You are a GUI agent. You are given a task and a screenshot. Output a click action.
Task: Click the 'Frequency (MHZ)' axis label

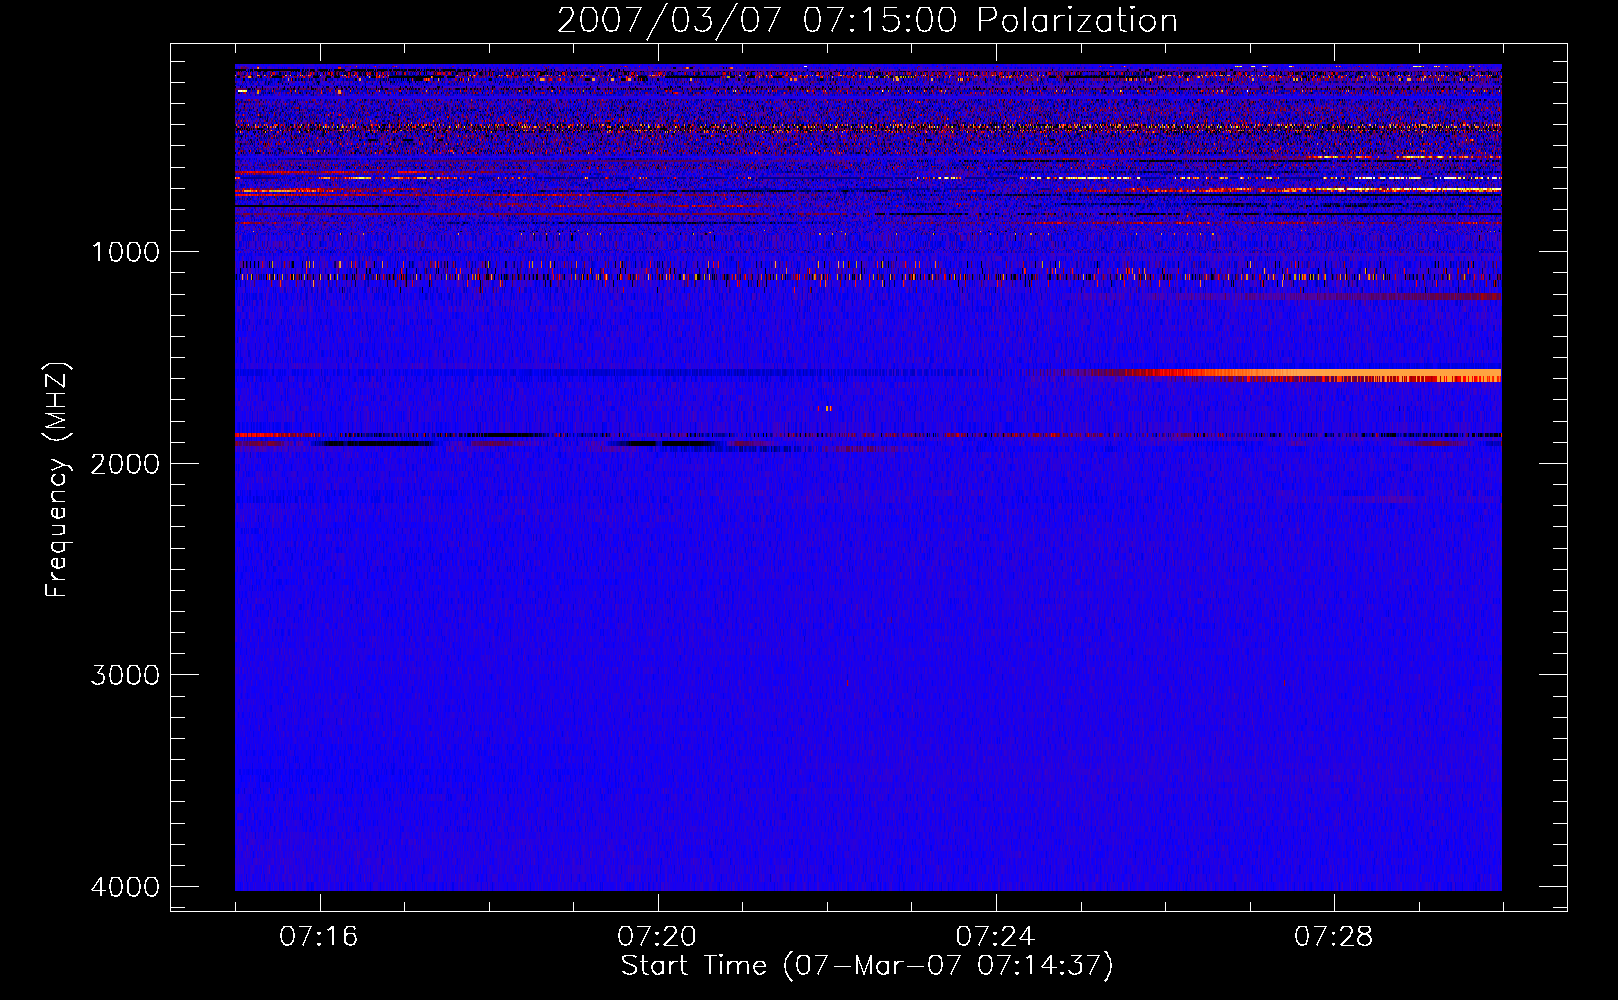coord(57,480)
